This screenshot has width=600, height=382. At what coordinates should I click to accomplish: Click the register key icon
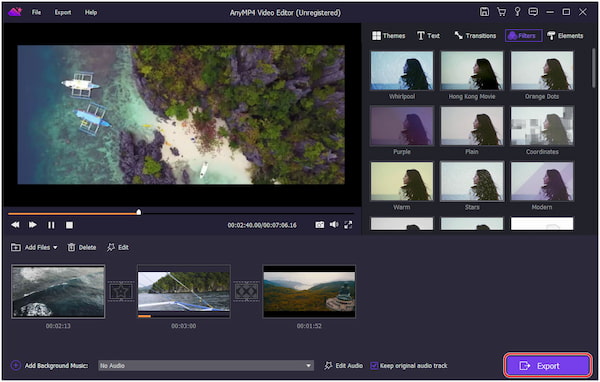coord(517,12)
